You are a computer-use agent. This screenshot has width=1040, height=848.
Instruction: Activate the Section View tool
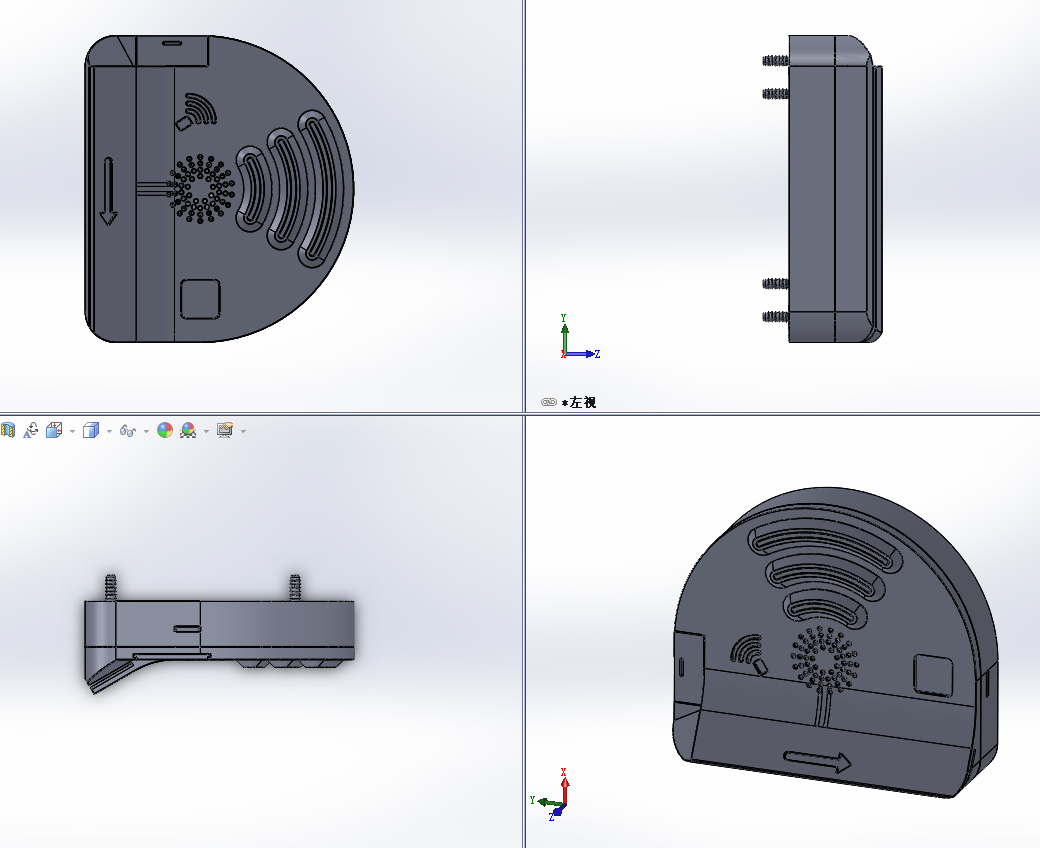(7, 431)
